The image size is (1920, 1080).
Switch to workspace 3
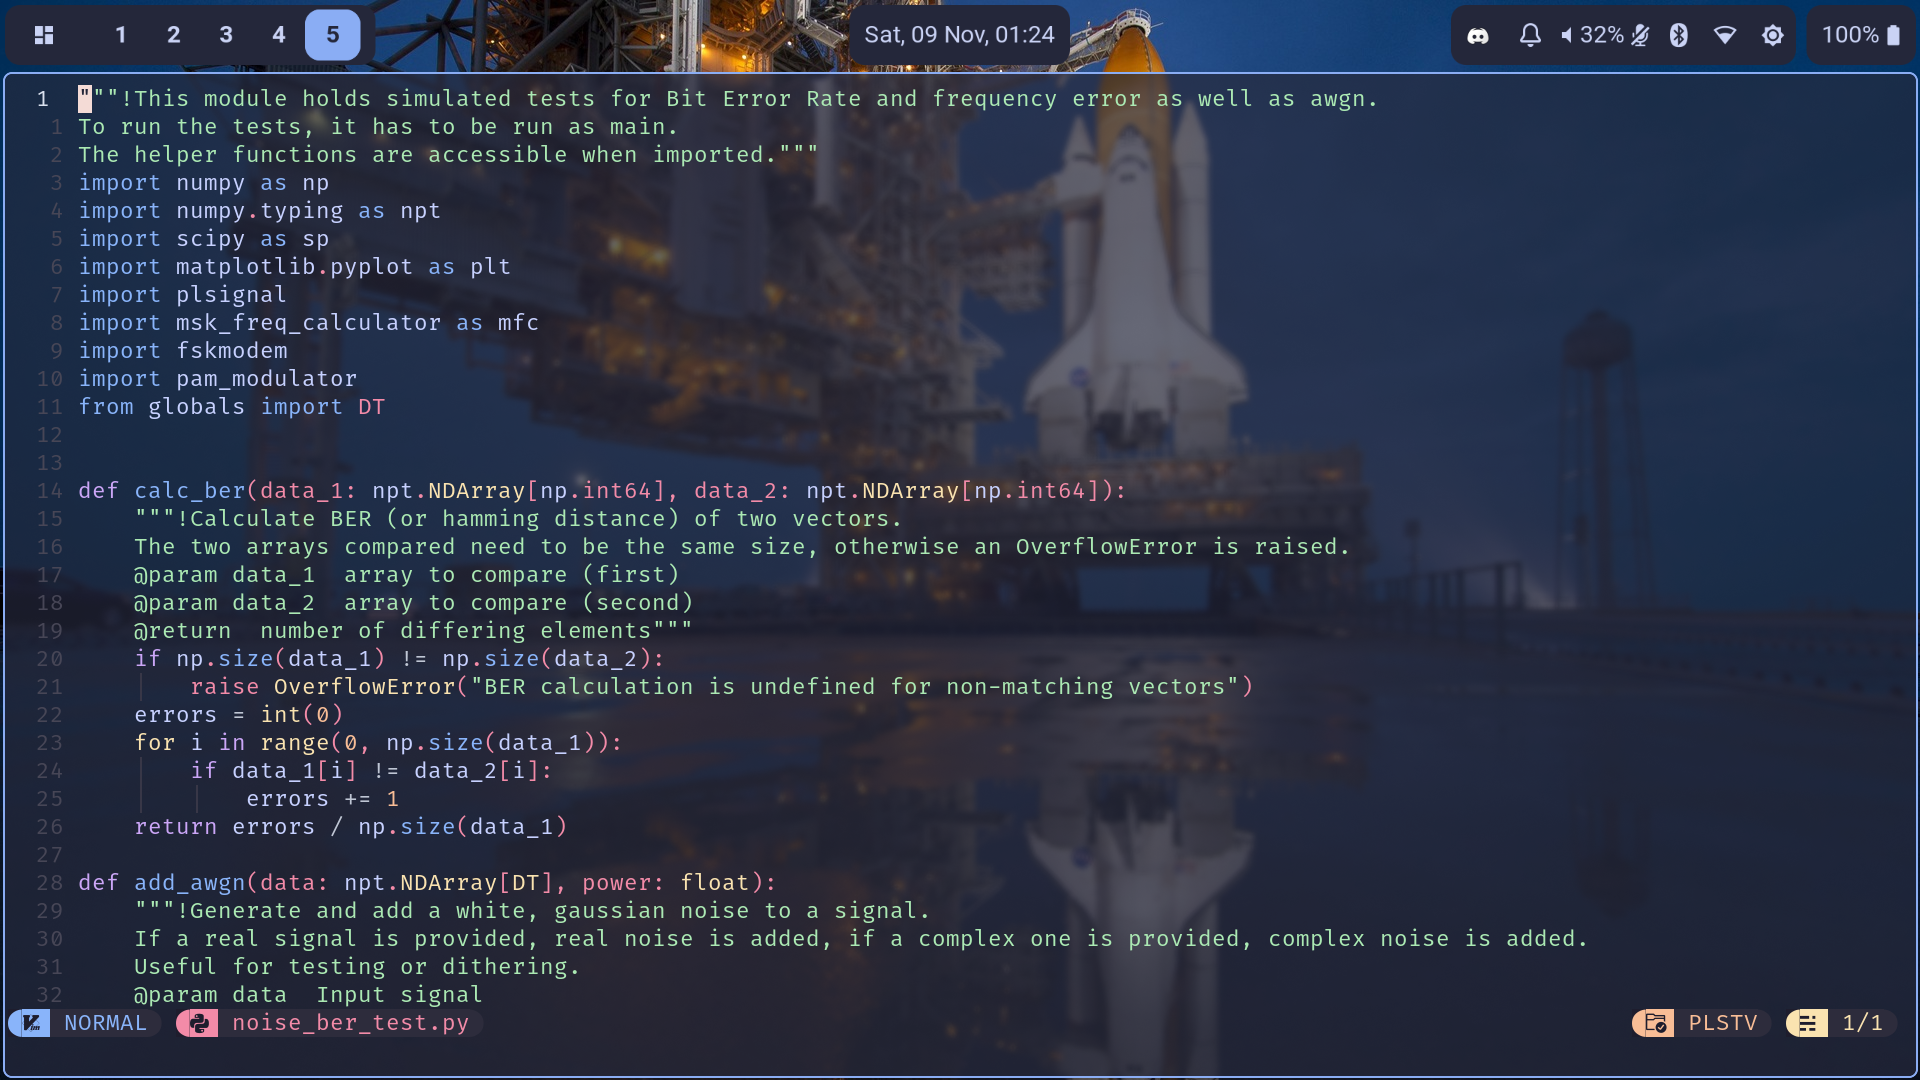tap(226, 36)
